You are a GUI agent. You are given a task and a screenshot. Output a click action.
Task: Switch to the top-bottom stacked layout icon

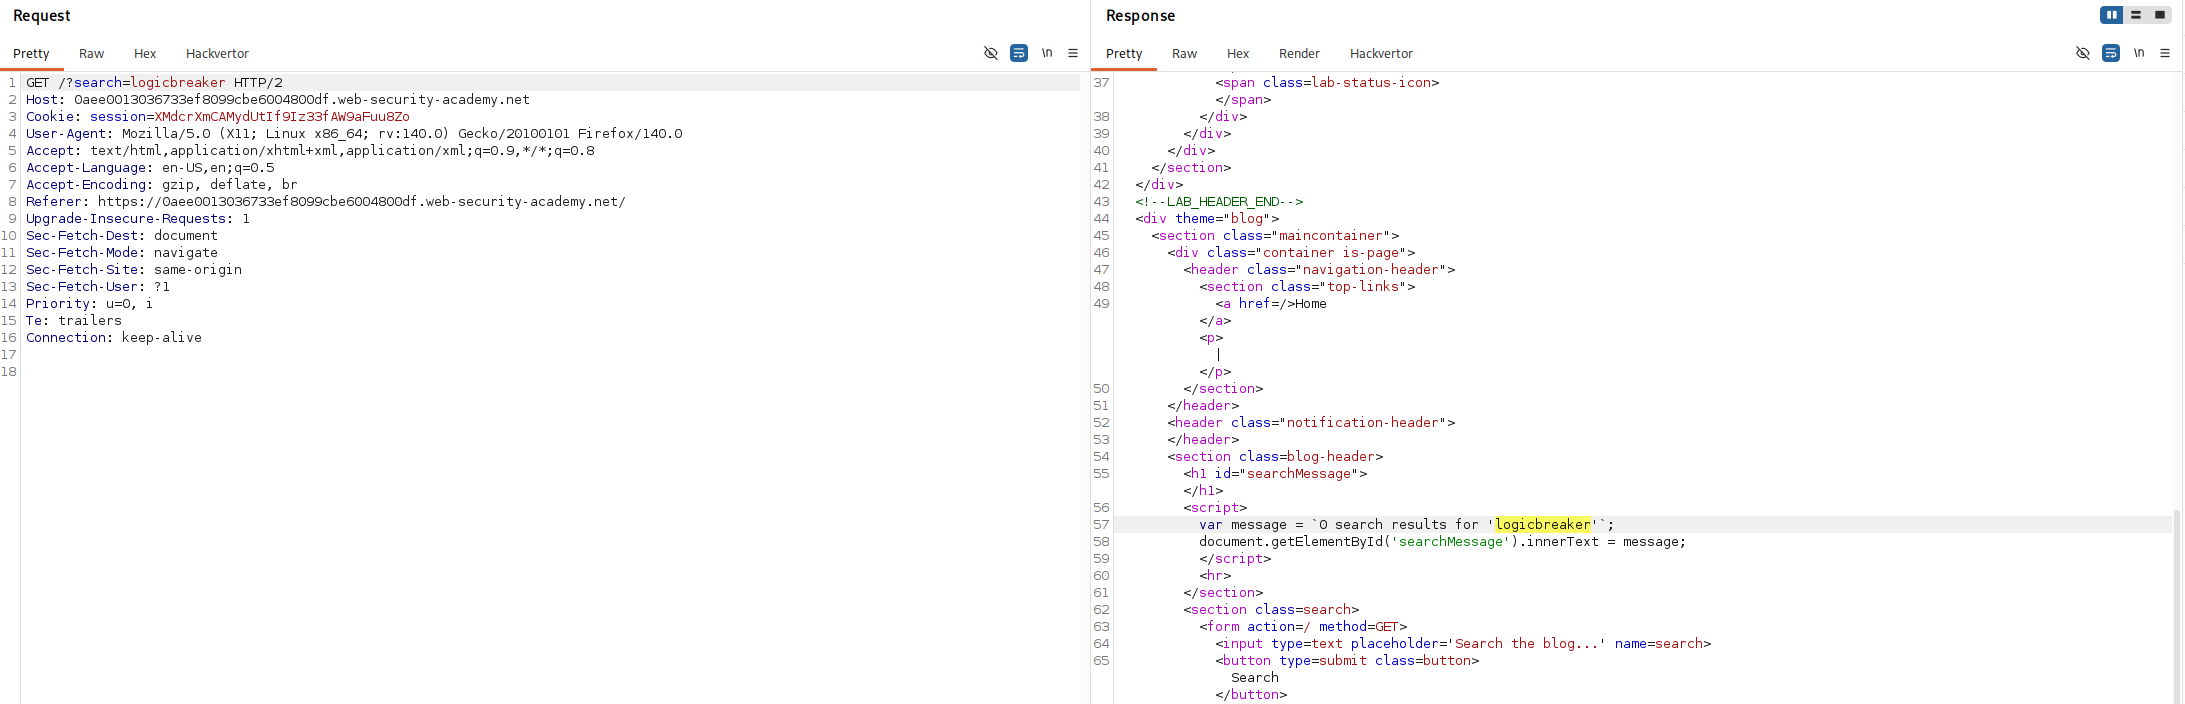pos(2136,15)
